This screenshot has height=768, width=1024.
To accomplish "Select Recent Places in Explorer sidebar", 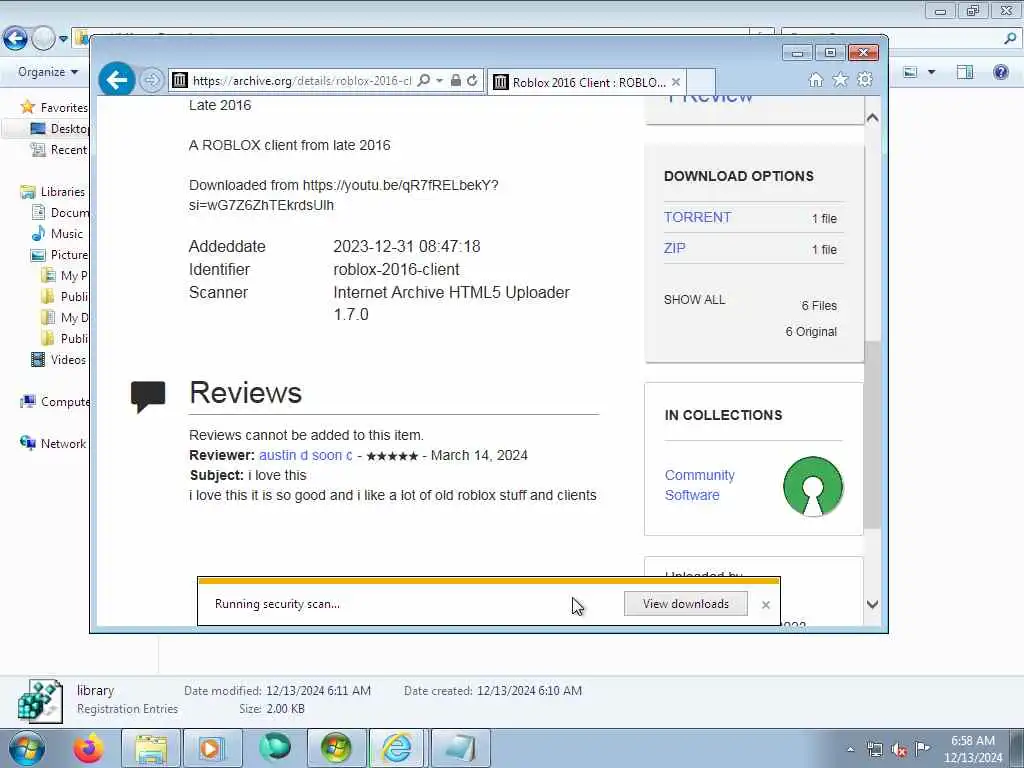I will [59, 150].
